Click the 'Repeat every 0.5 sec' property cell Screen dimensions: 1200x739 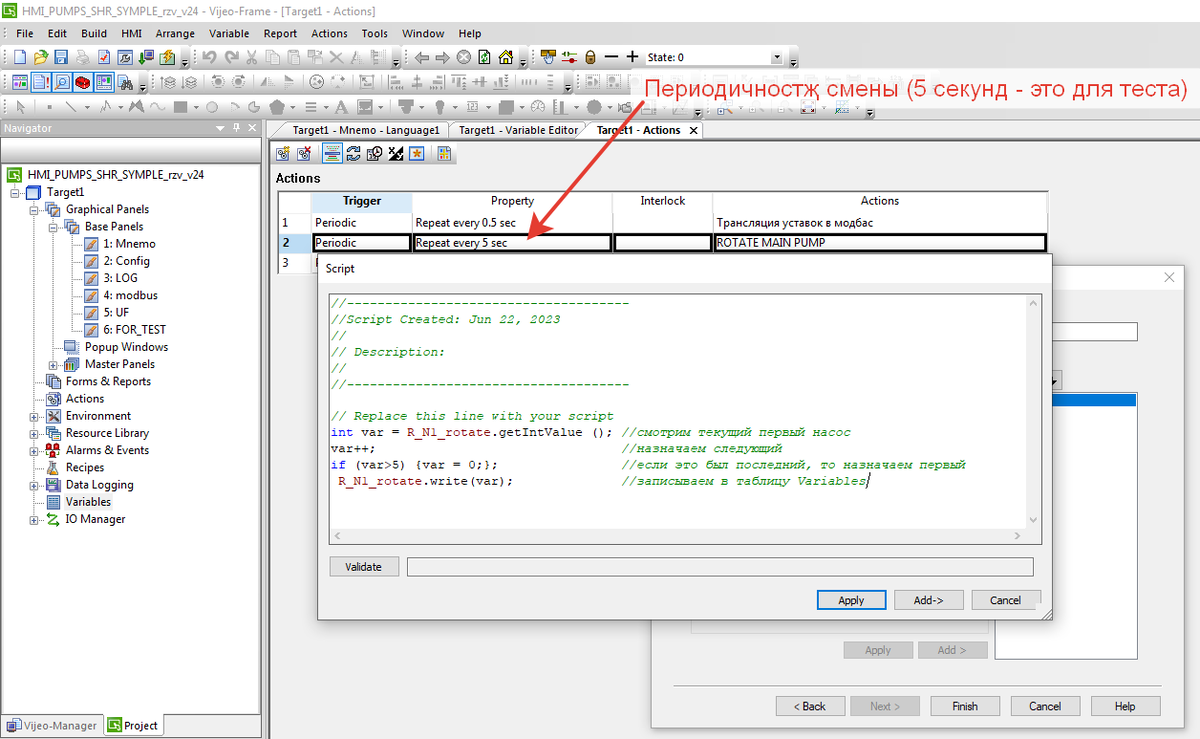[x=512, y=223]
